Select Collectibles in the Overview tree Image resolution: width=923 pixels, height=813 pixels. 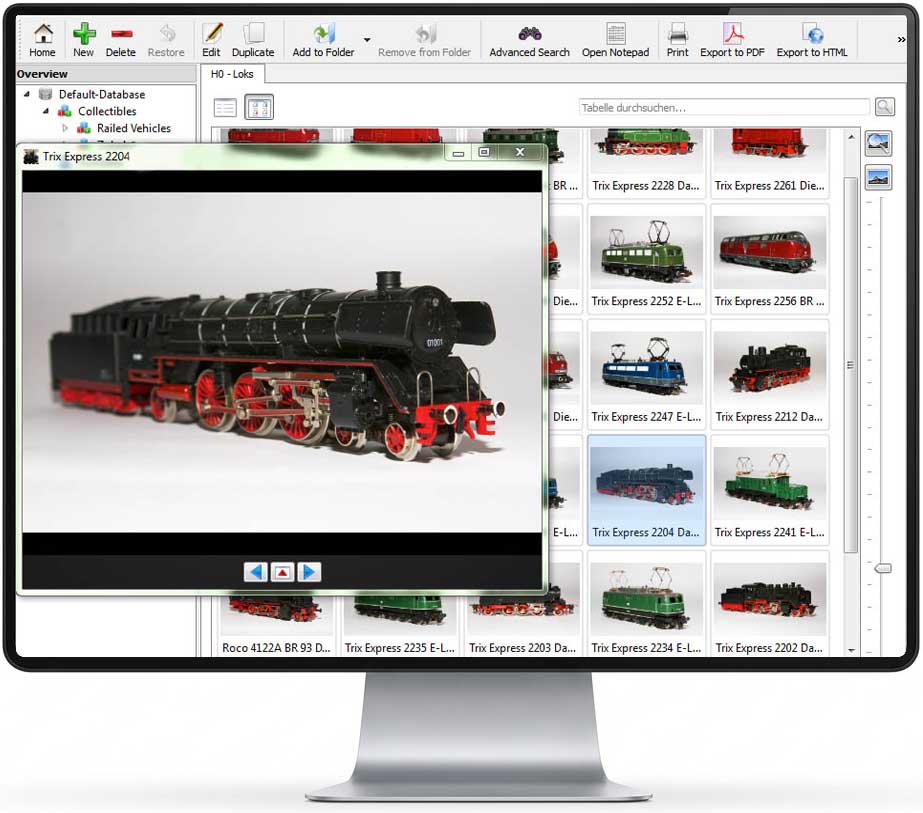click(x=107, y=111)
